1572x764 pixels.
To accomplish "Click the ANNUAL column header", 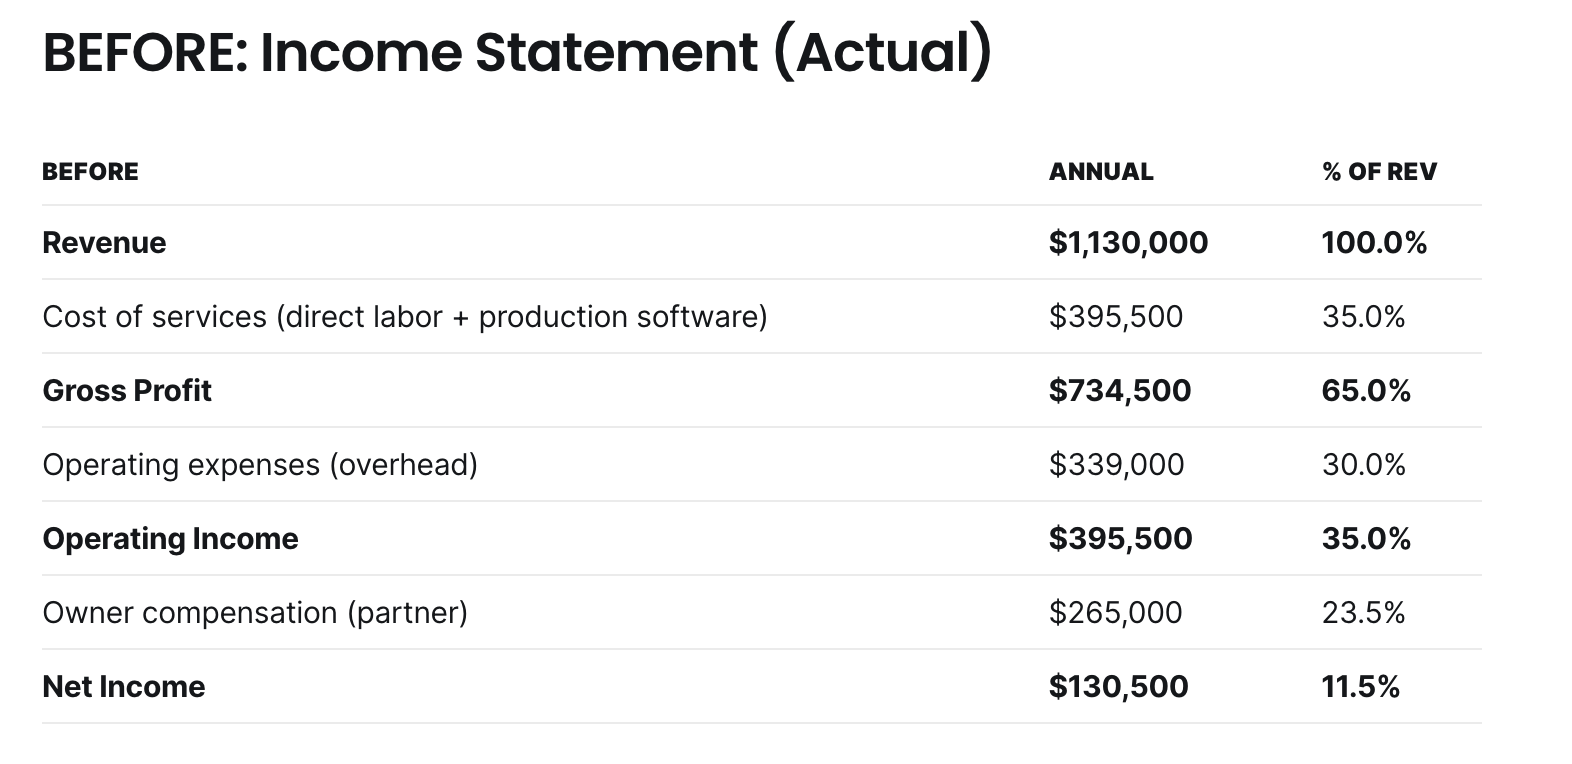I will click(1100, 172).
